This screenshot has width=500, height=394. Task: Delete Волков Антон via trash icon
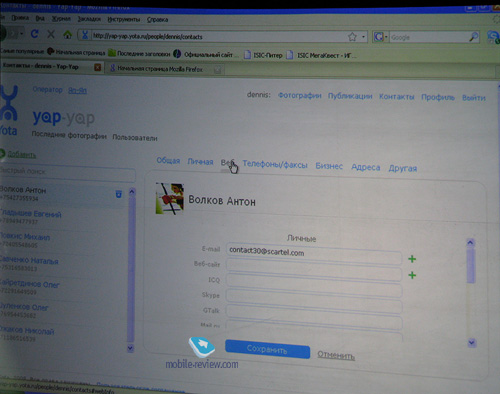(118, 194)
